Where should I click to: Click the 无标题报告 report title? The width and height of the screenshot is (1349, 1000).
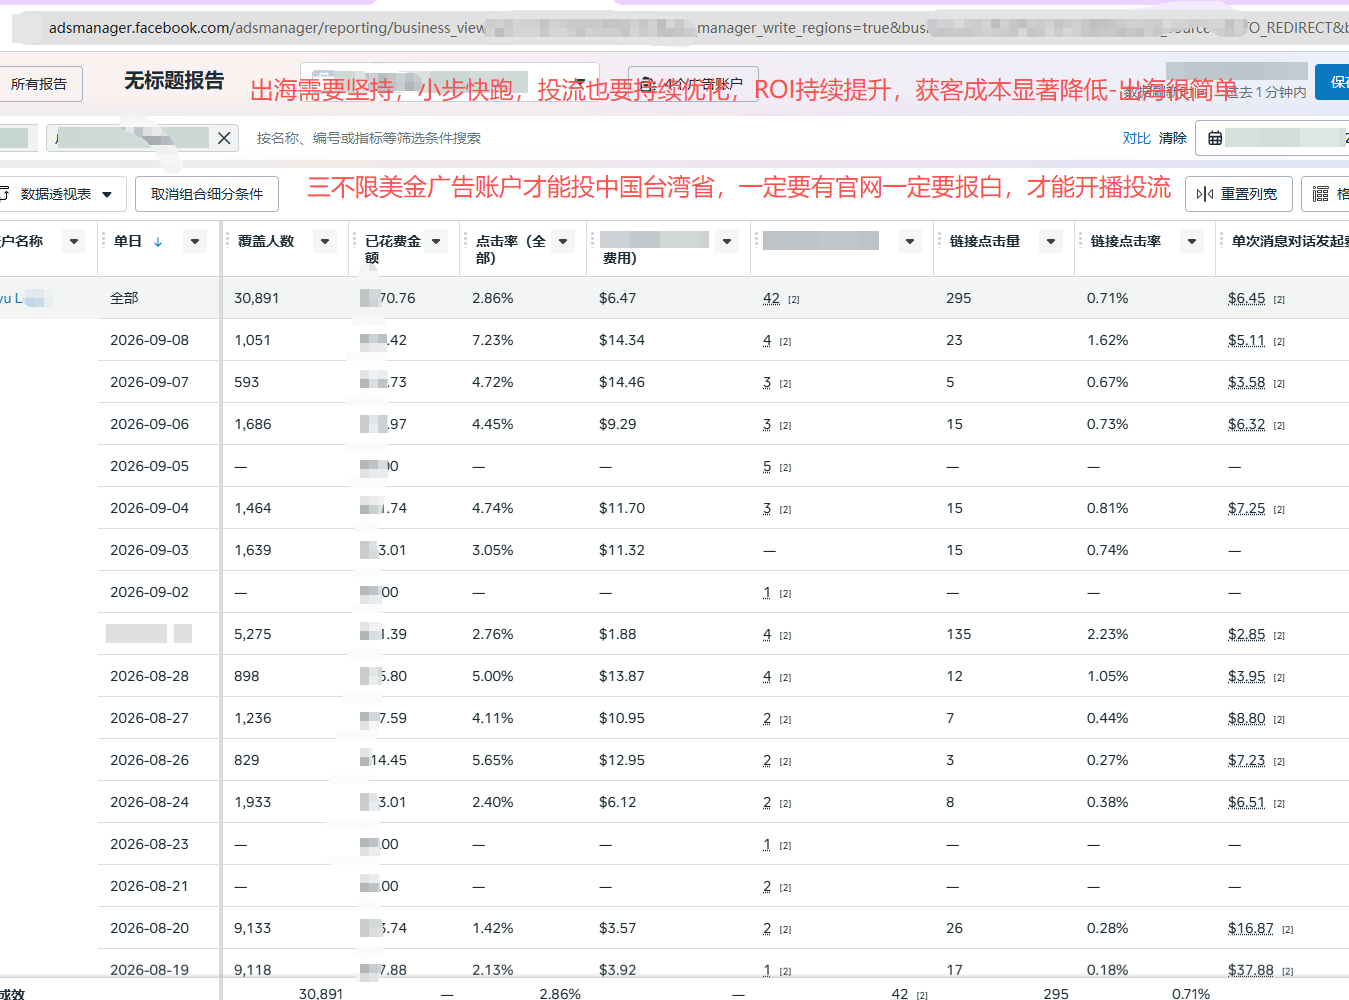[x=174, y=81]
